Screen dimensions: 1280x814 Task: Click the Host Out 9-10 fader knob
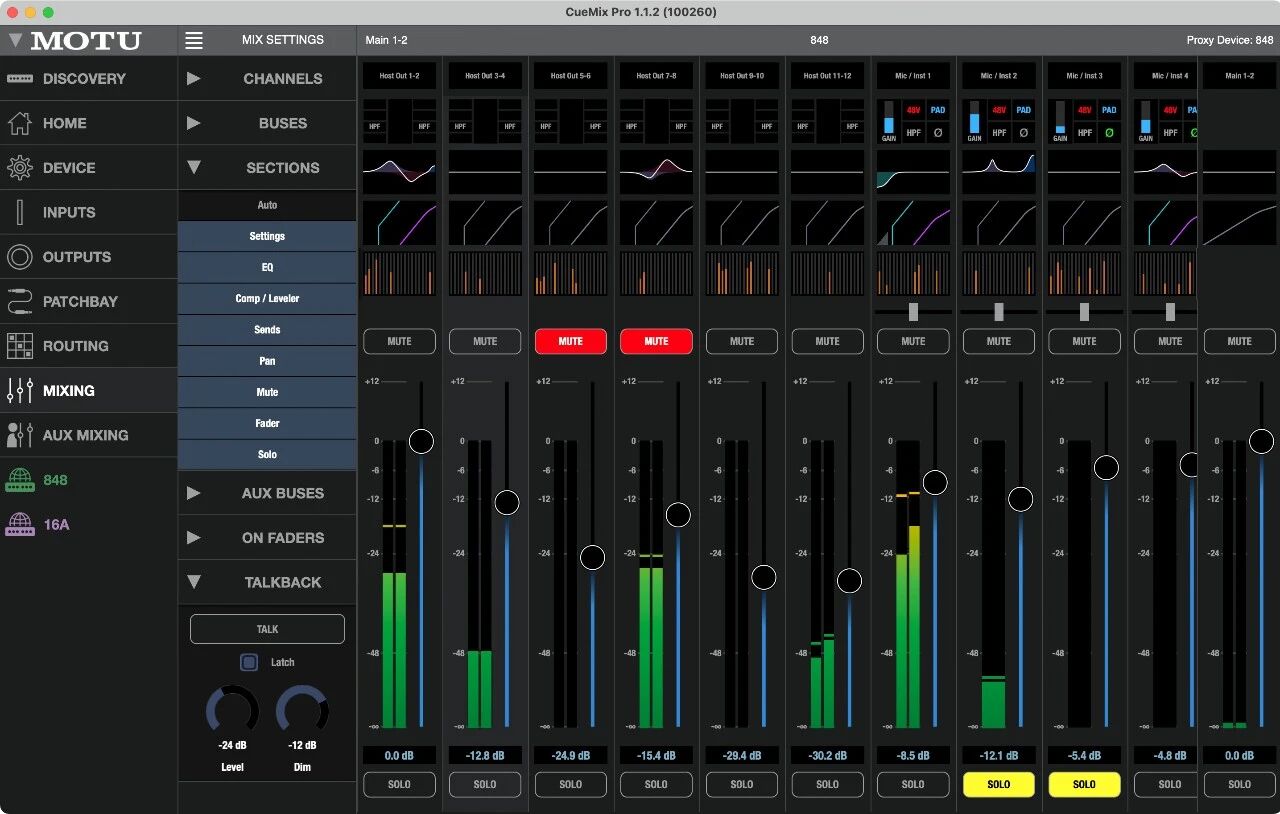point(763,577)
